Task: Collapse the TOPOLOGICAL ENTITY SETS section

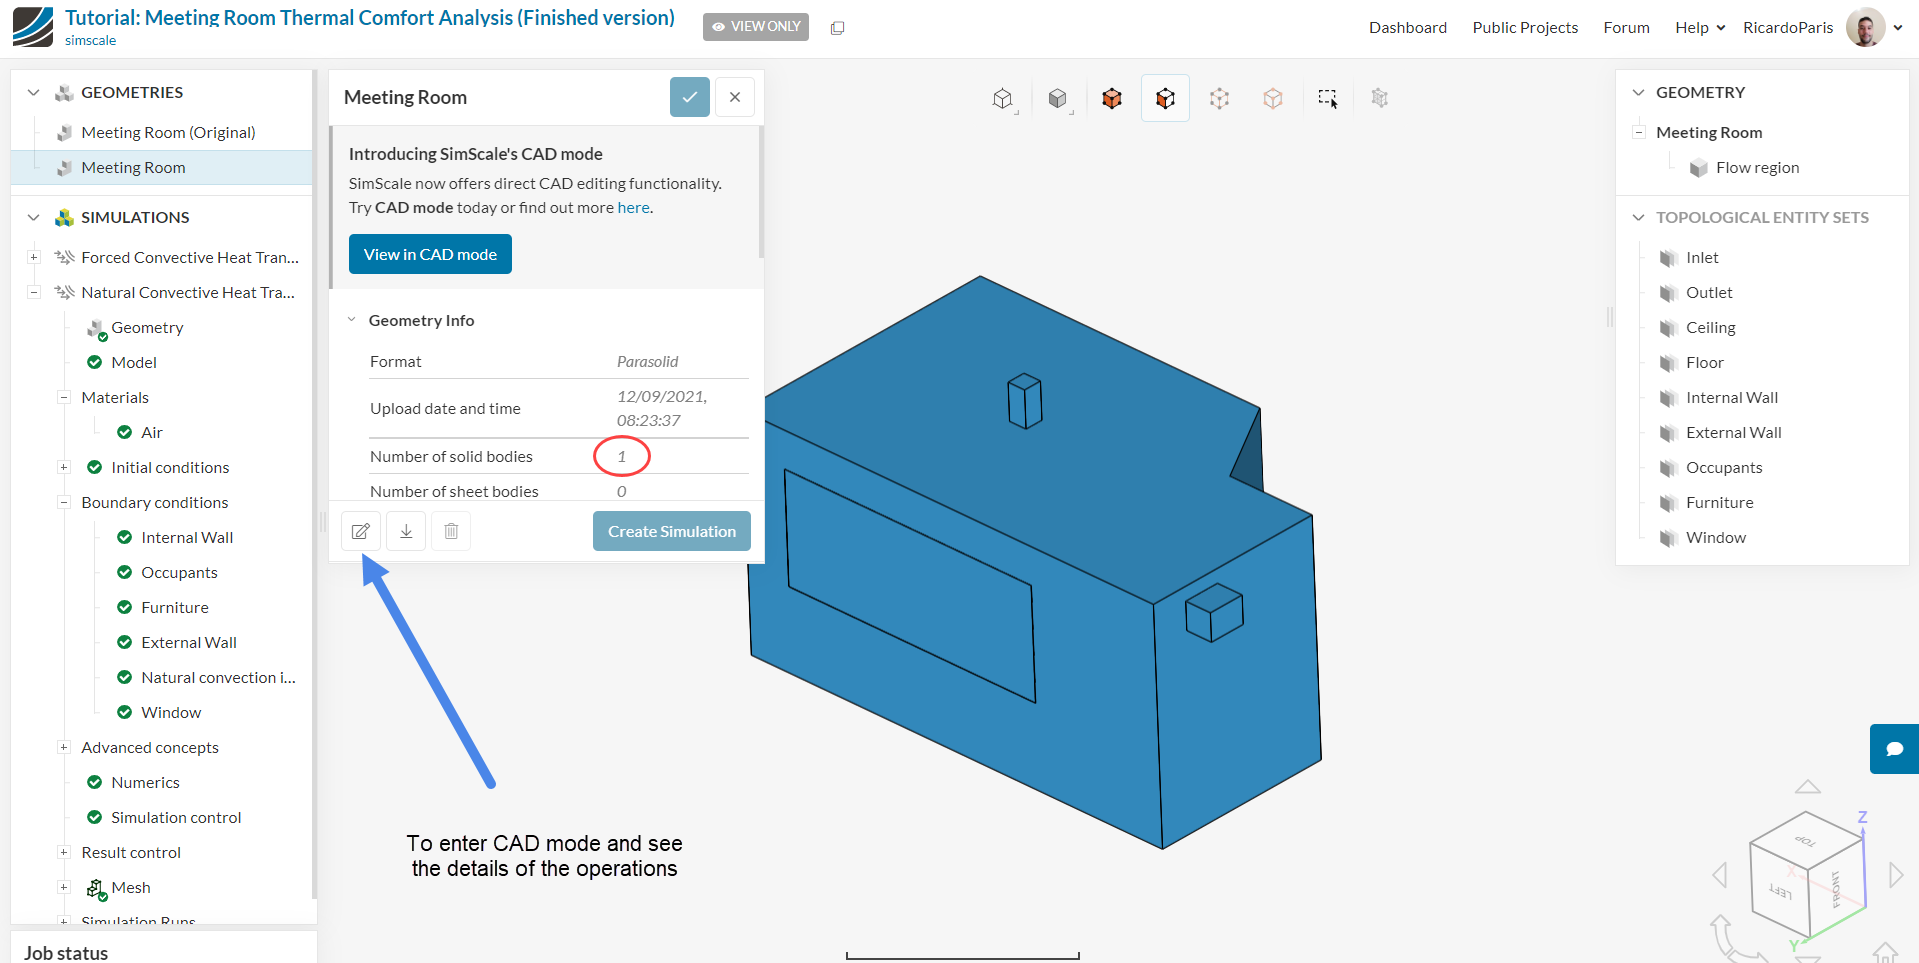Action: 1638,217
